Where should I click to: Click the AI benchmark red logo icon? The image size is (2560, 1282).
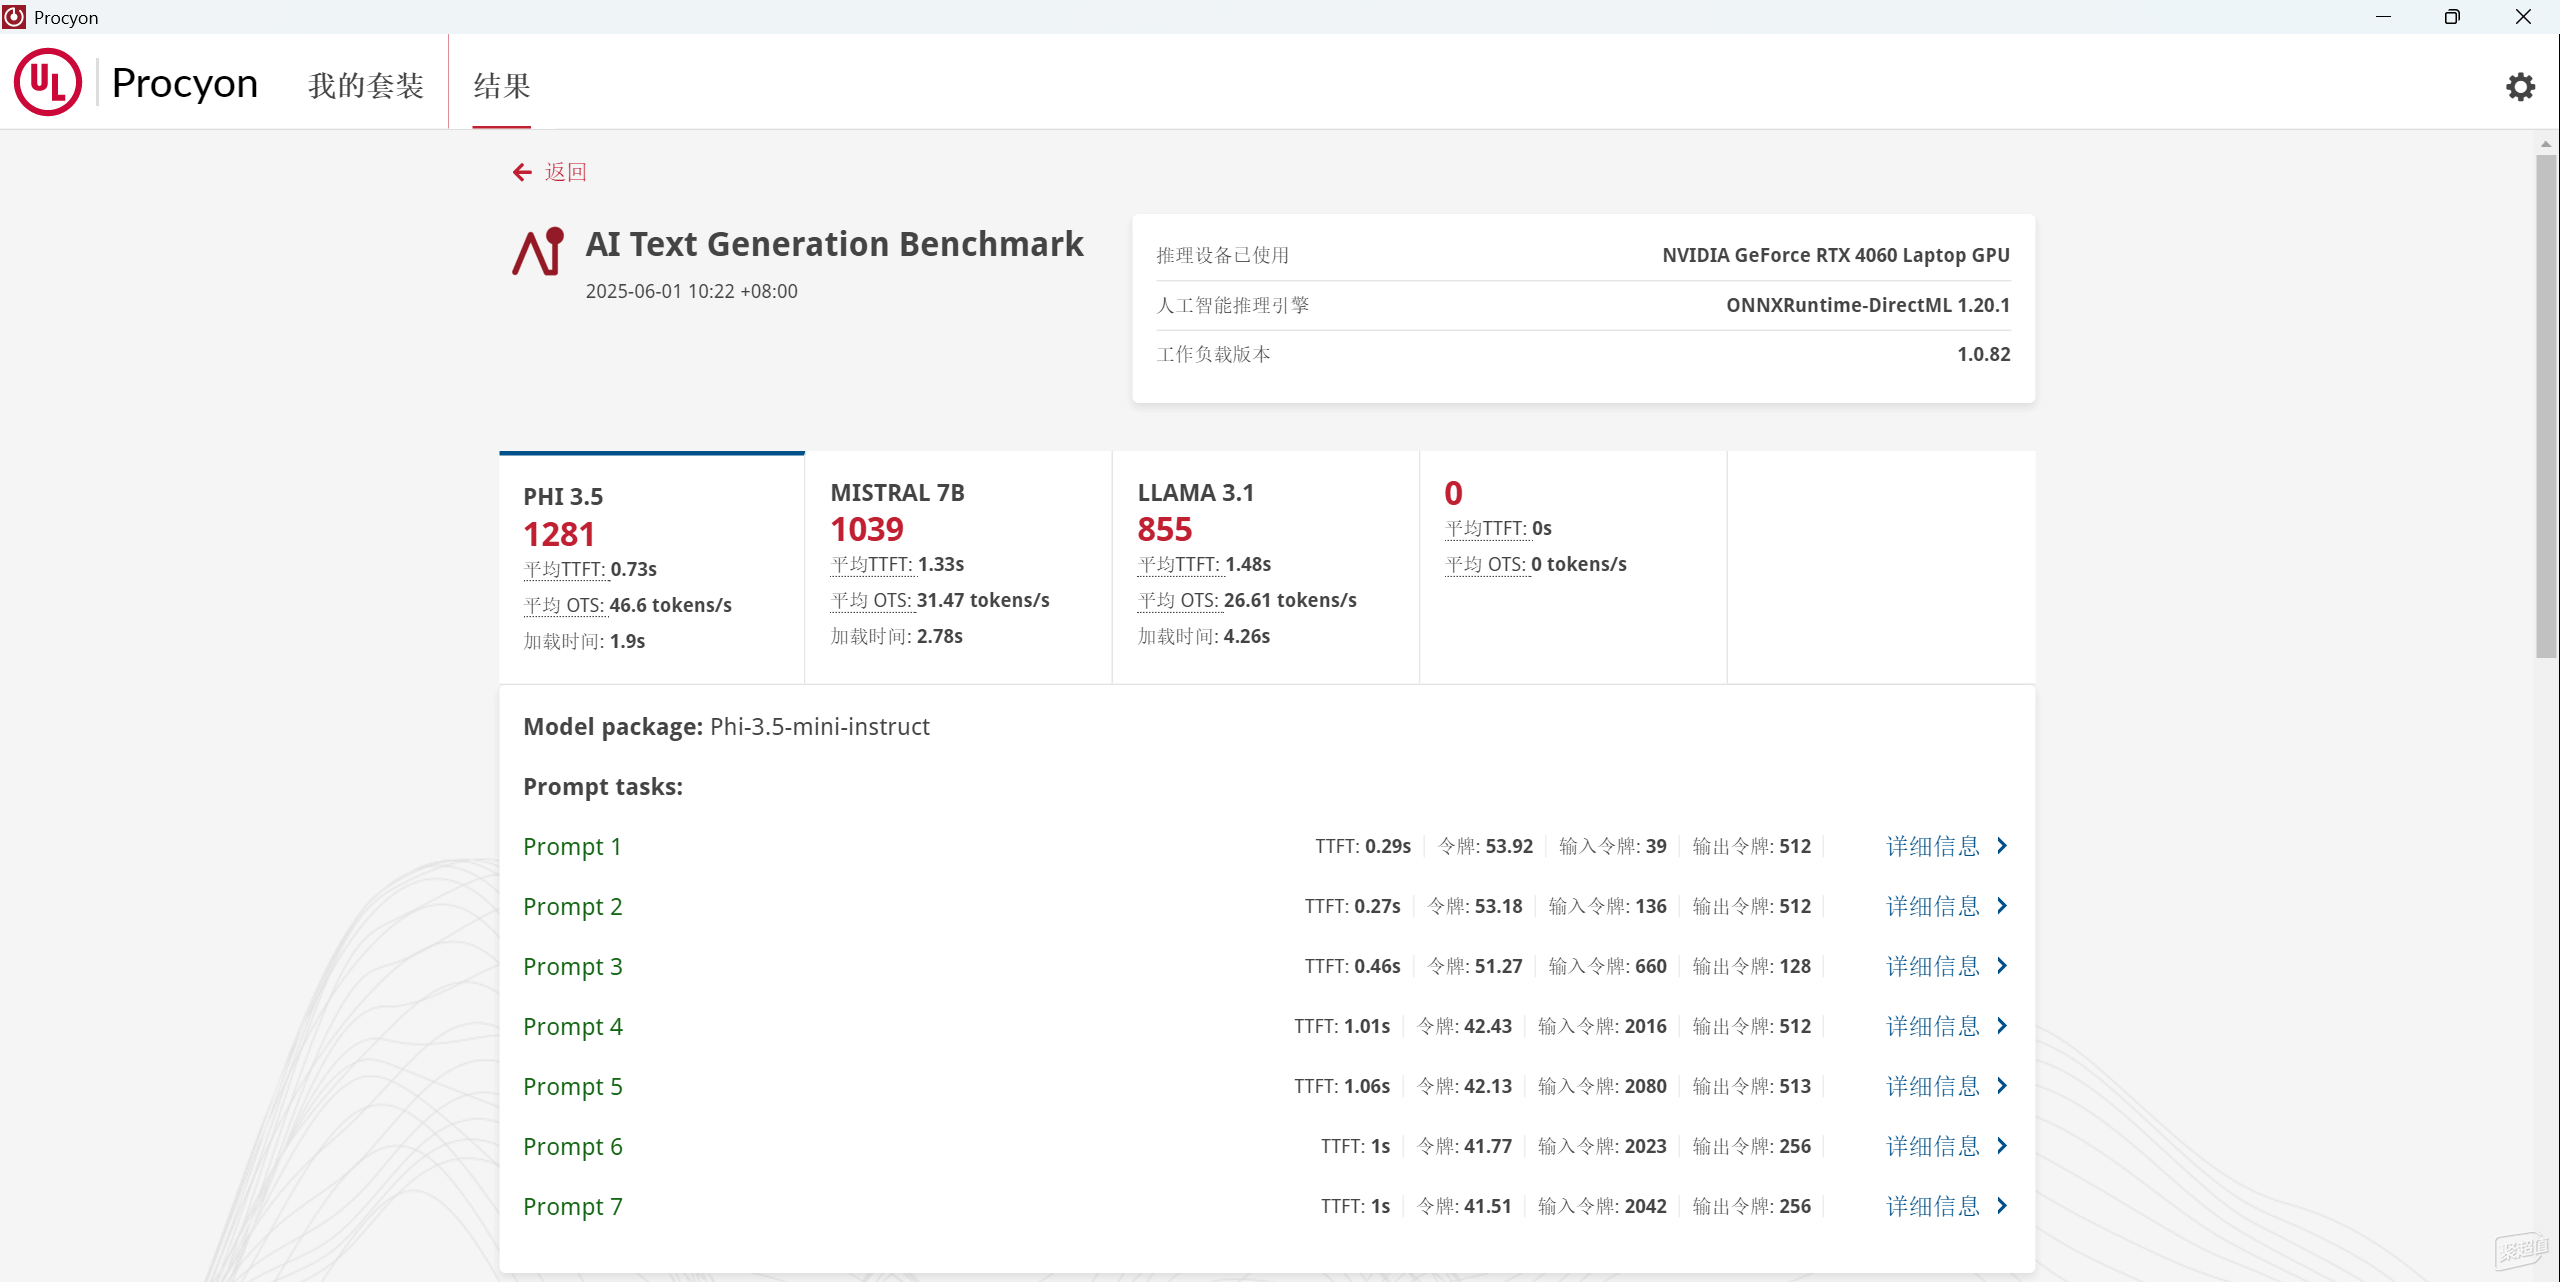[x=539, y=251]
